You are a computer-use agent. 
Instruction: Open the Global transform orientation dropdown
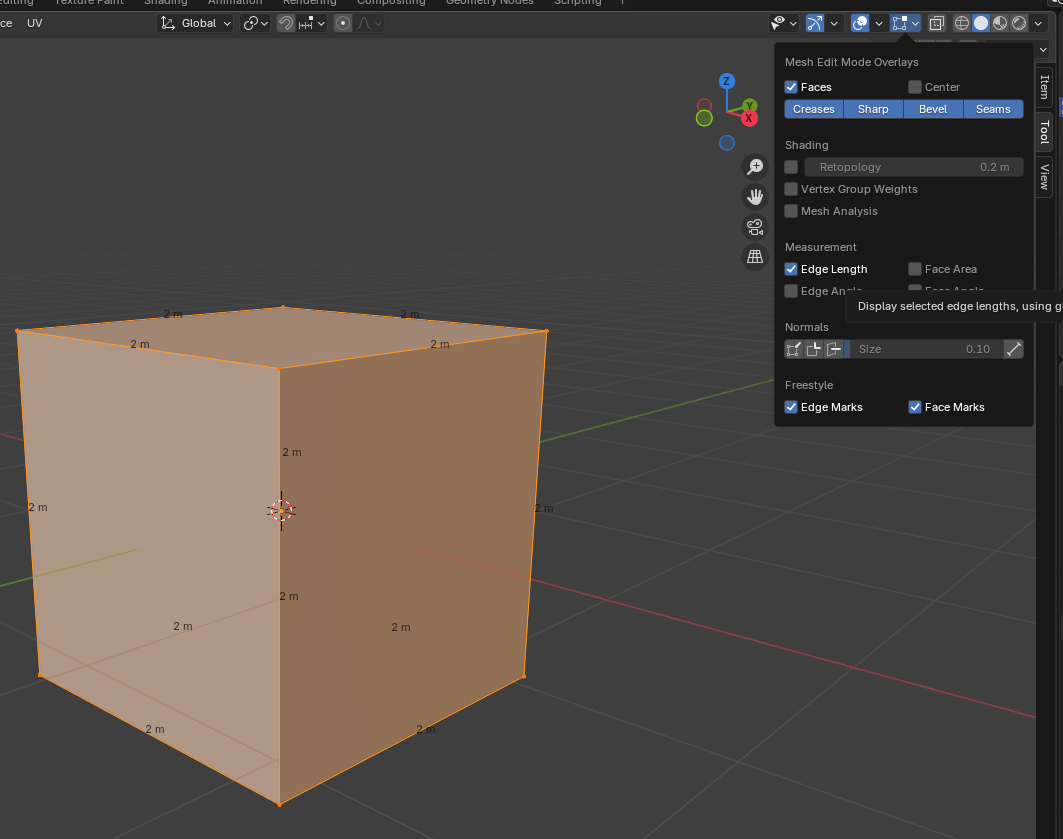click(x=196, y=23)
